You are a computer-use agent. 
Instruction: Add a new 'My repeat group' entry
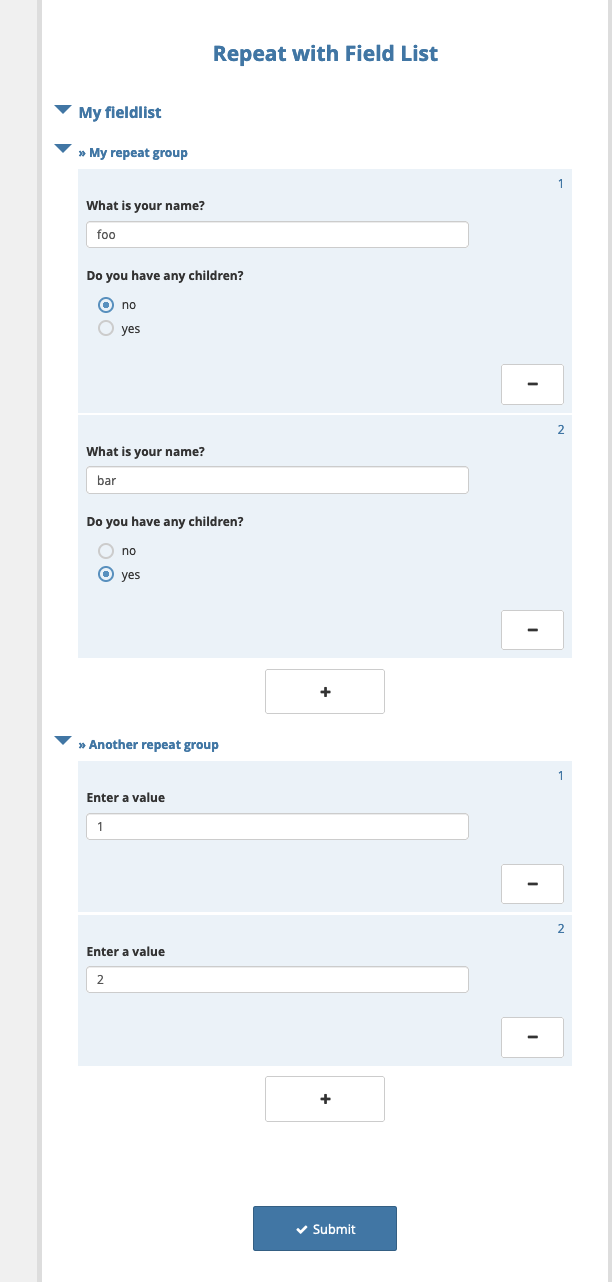(x=325, y=692)
